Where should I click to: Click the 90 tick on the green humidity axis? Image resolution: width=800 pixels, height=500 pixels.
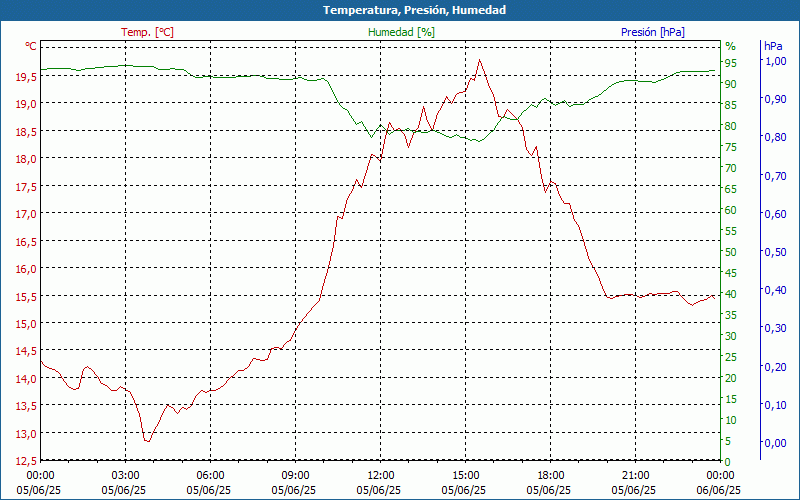(730, 84)
